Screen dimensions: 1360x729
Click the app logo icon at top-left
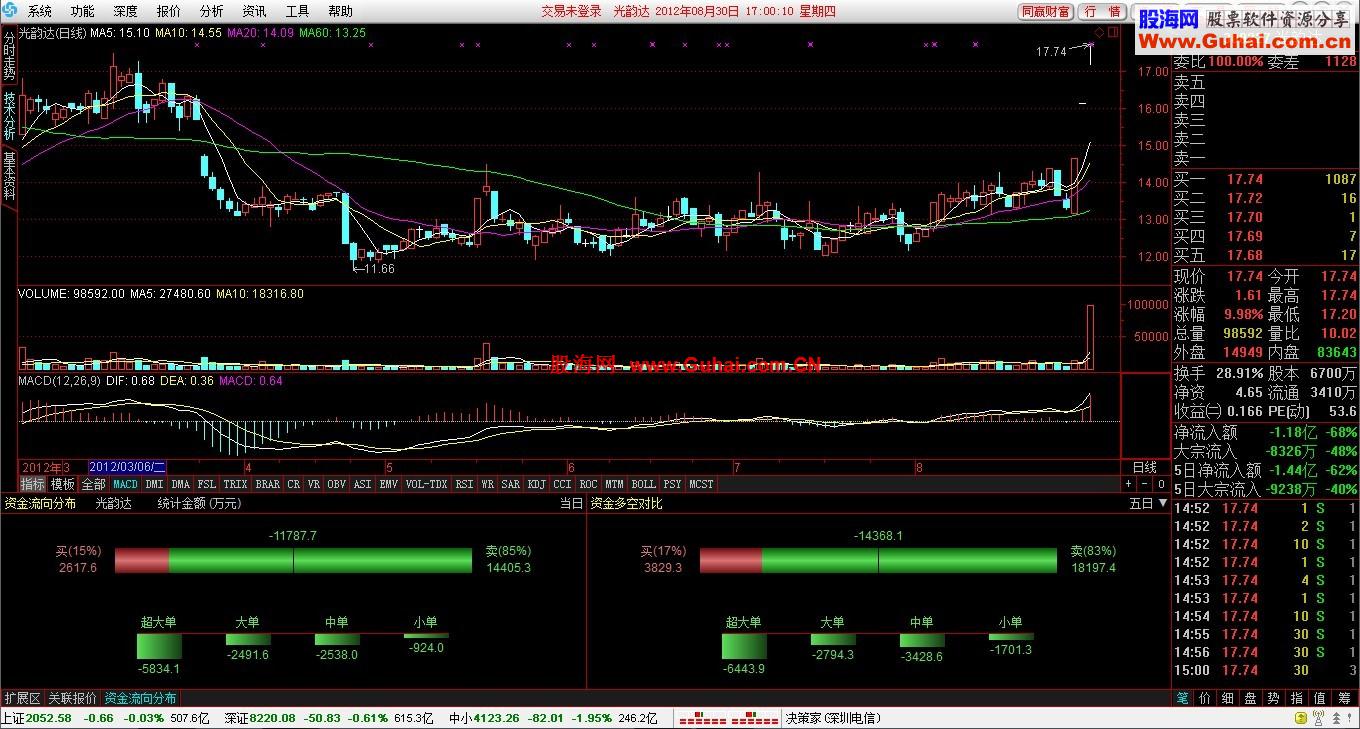click(x=12, y=11)
